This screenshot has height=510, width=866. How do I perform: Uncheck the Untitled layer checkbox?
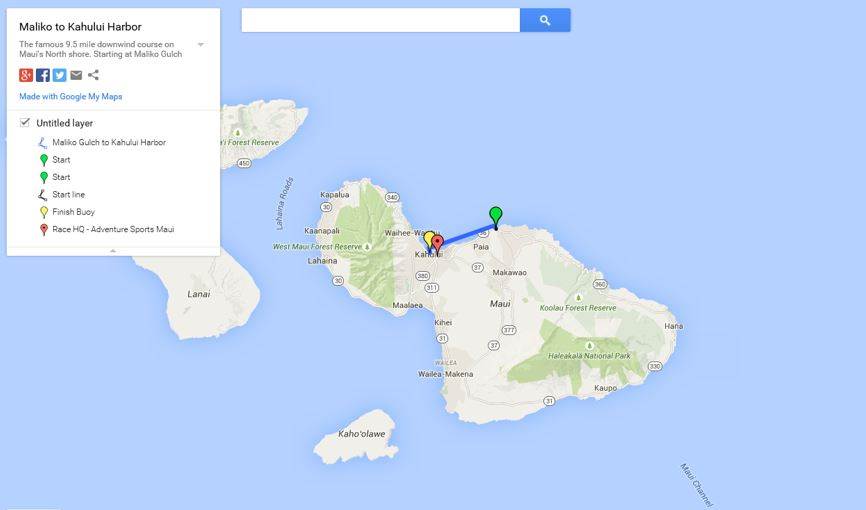25,123
